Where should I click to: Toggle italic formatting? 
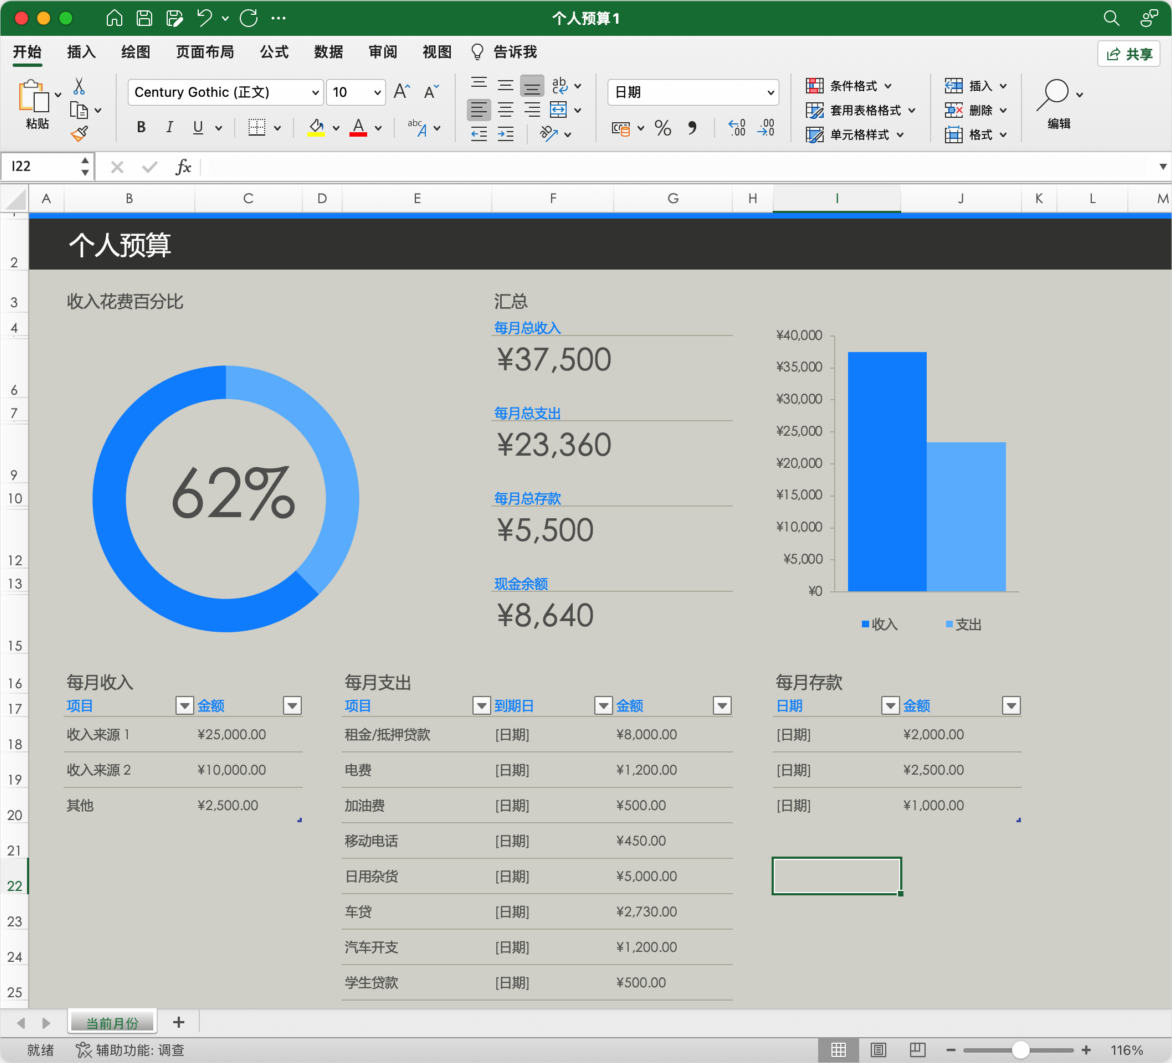pyautogui.click(x=170, y=128)
